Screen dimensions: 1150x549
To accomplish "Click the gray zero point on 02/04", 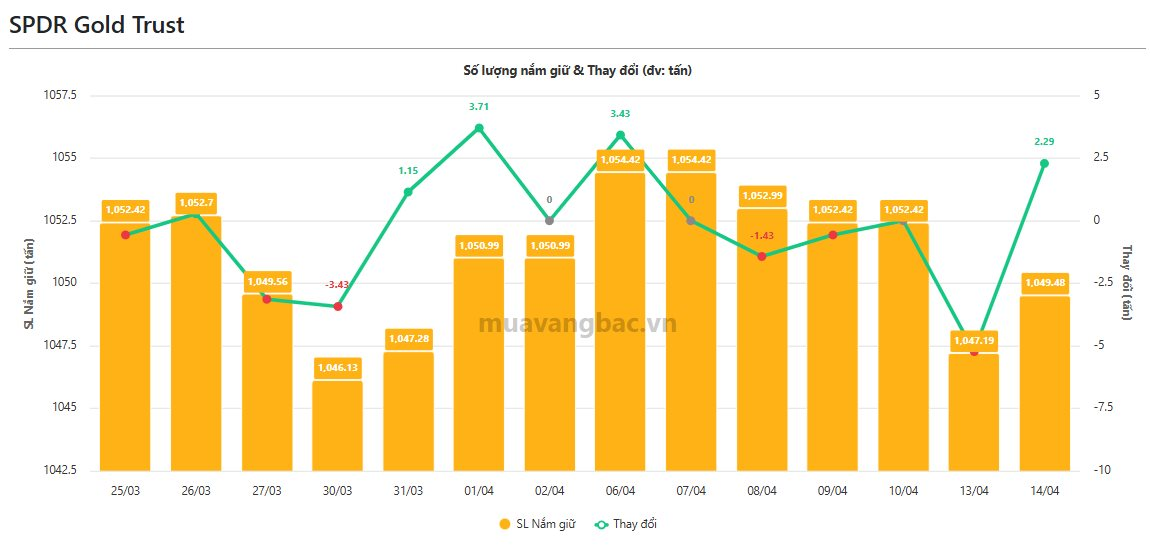I will pyautogui.click(x=549, y=221).
